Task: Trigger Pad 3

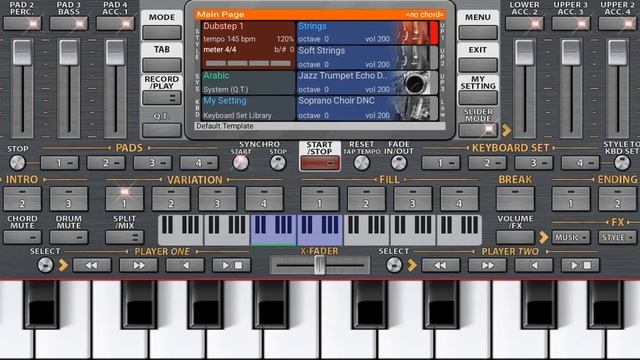Action: tap(153, 163)
